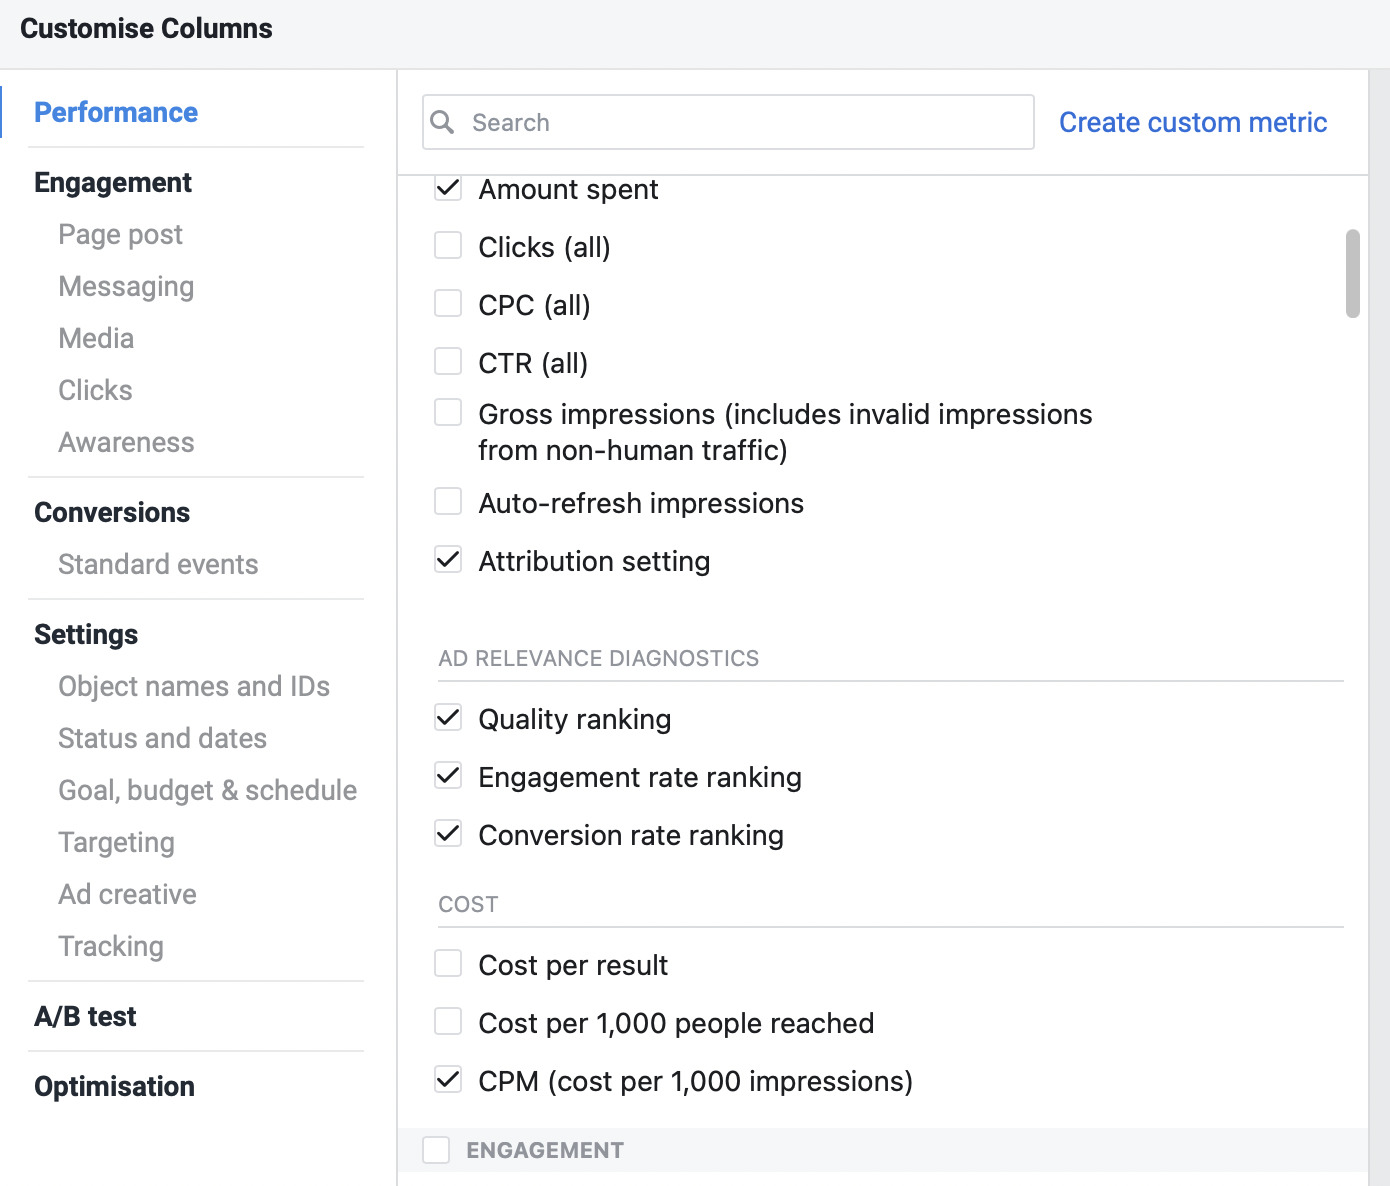Disable the Amount spent column
Screen dimensions: 1390x1186
tap(447, 187)
